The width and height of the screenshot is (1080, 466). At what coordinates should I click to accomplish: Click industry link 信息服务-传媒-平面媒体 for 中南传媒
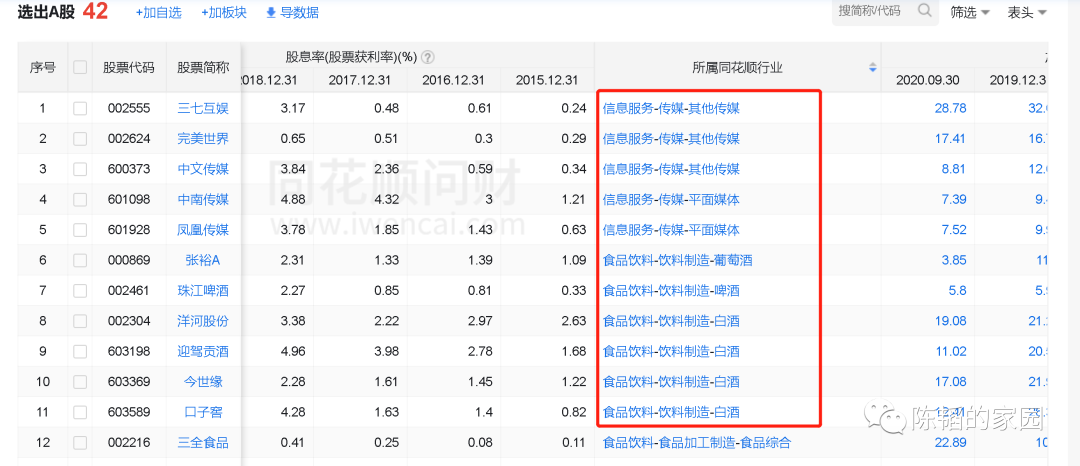pyautogui.click(x=671, y=200)
